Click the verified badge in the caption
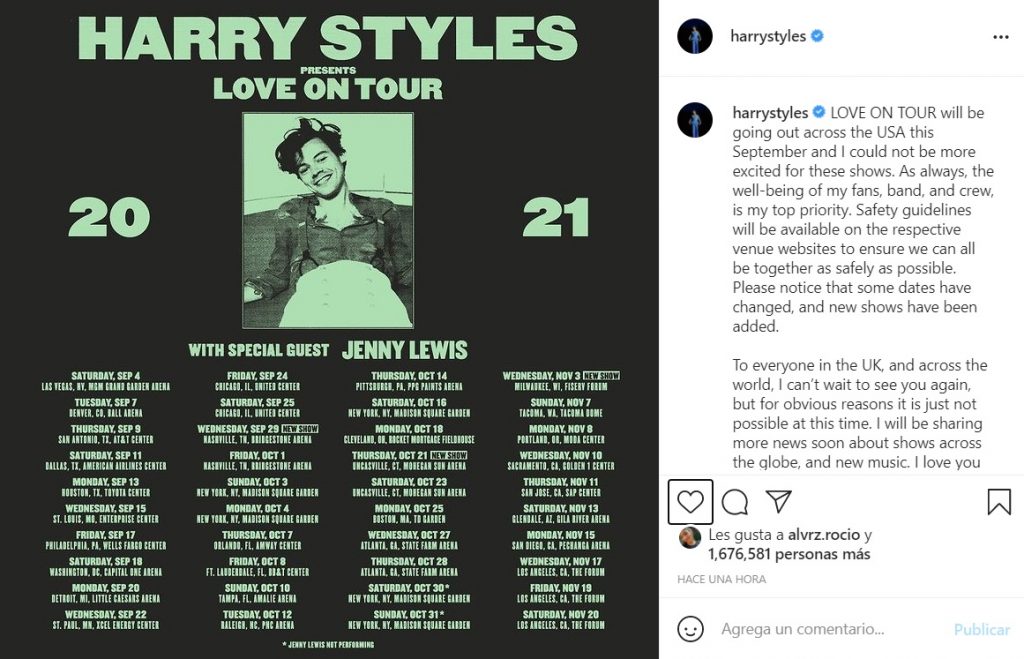 [x=819, y=113]
